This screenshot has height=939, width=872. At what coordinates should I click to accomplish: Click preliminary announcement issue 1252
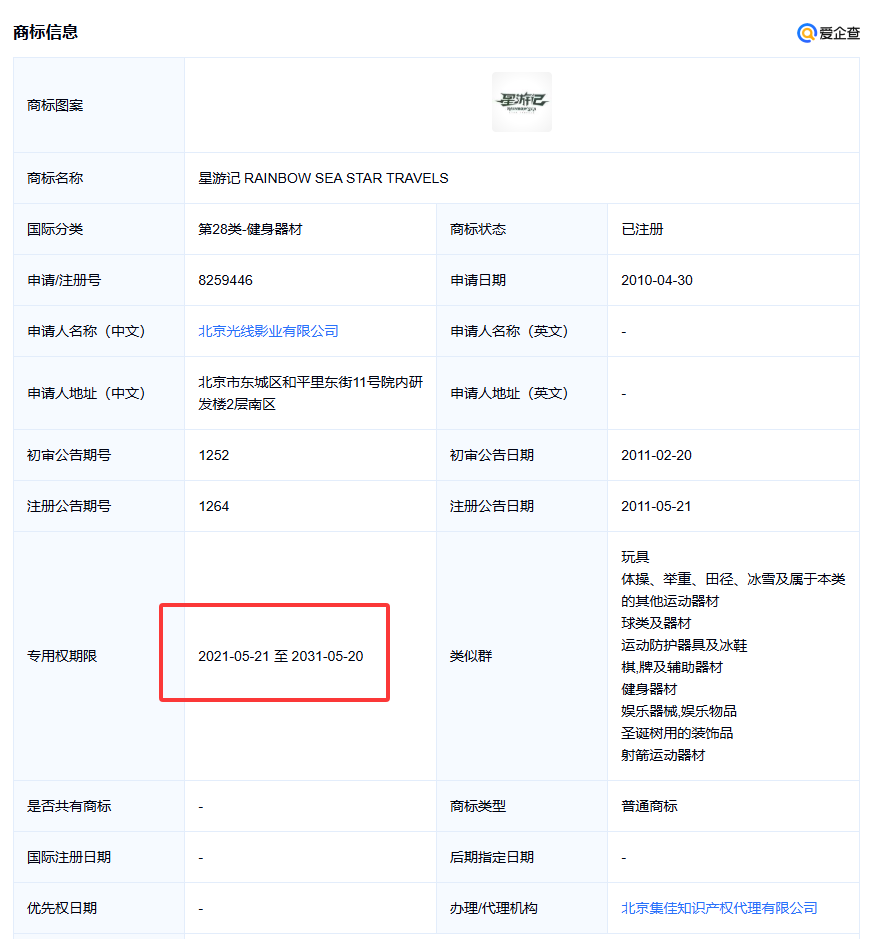click(x=214, y=455)
